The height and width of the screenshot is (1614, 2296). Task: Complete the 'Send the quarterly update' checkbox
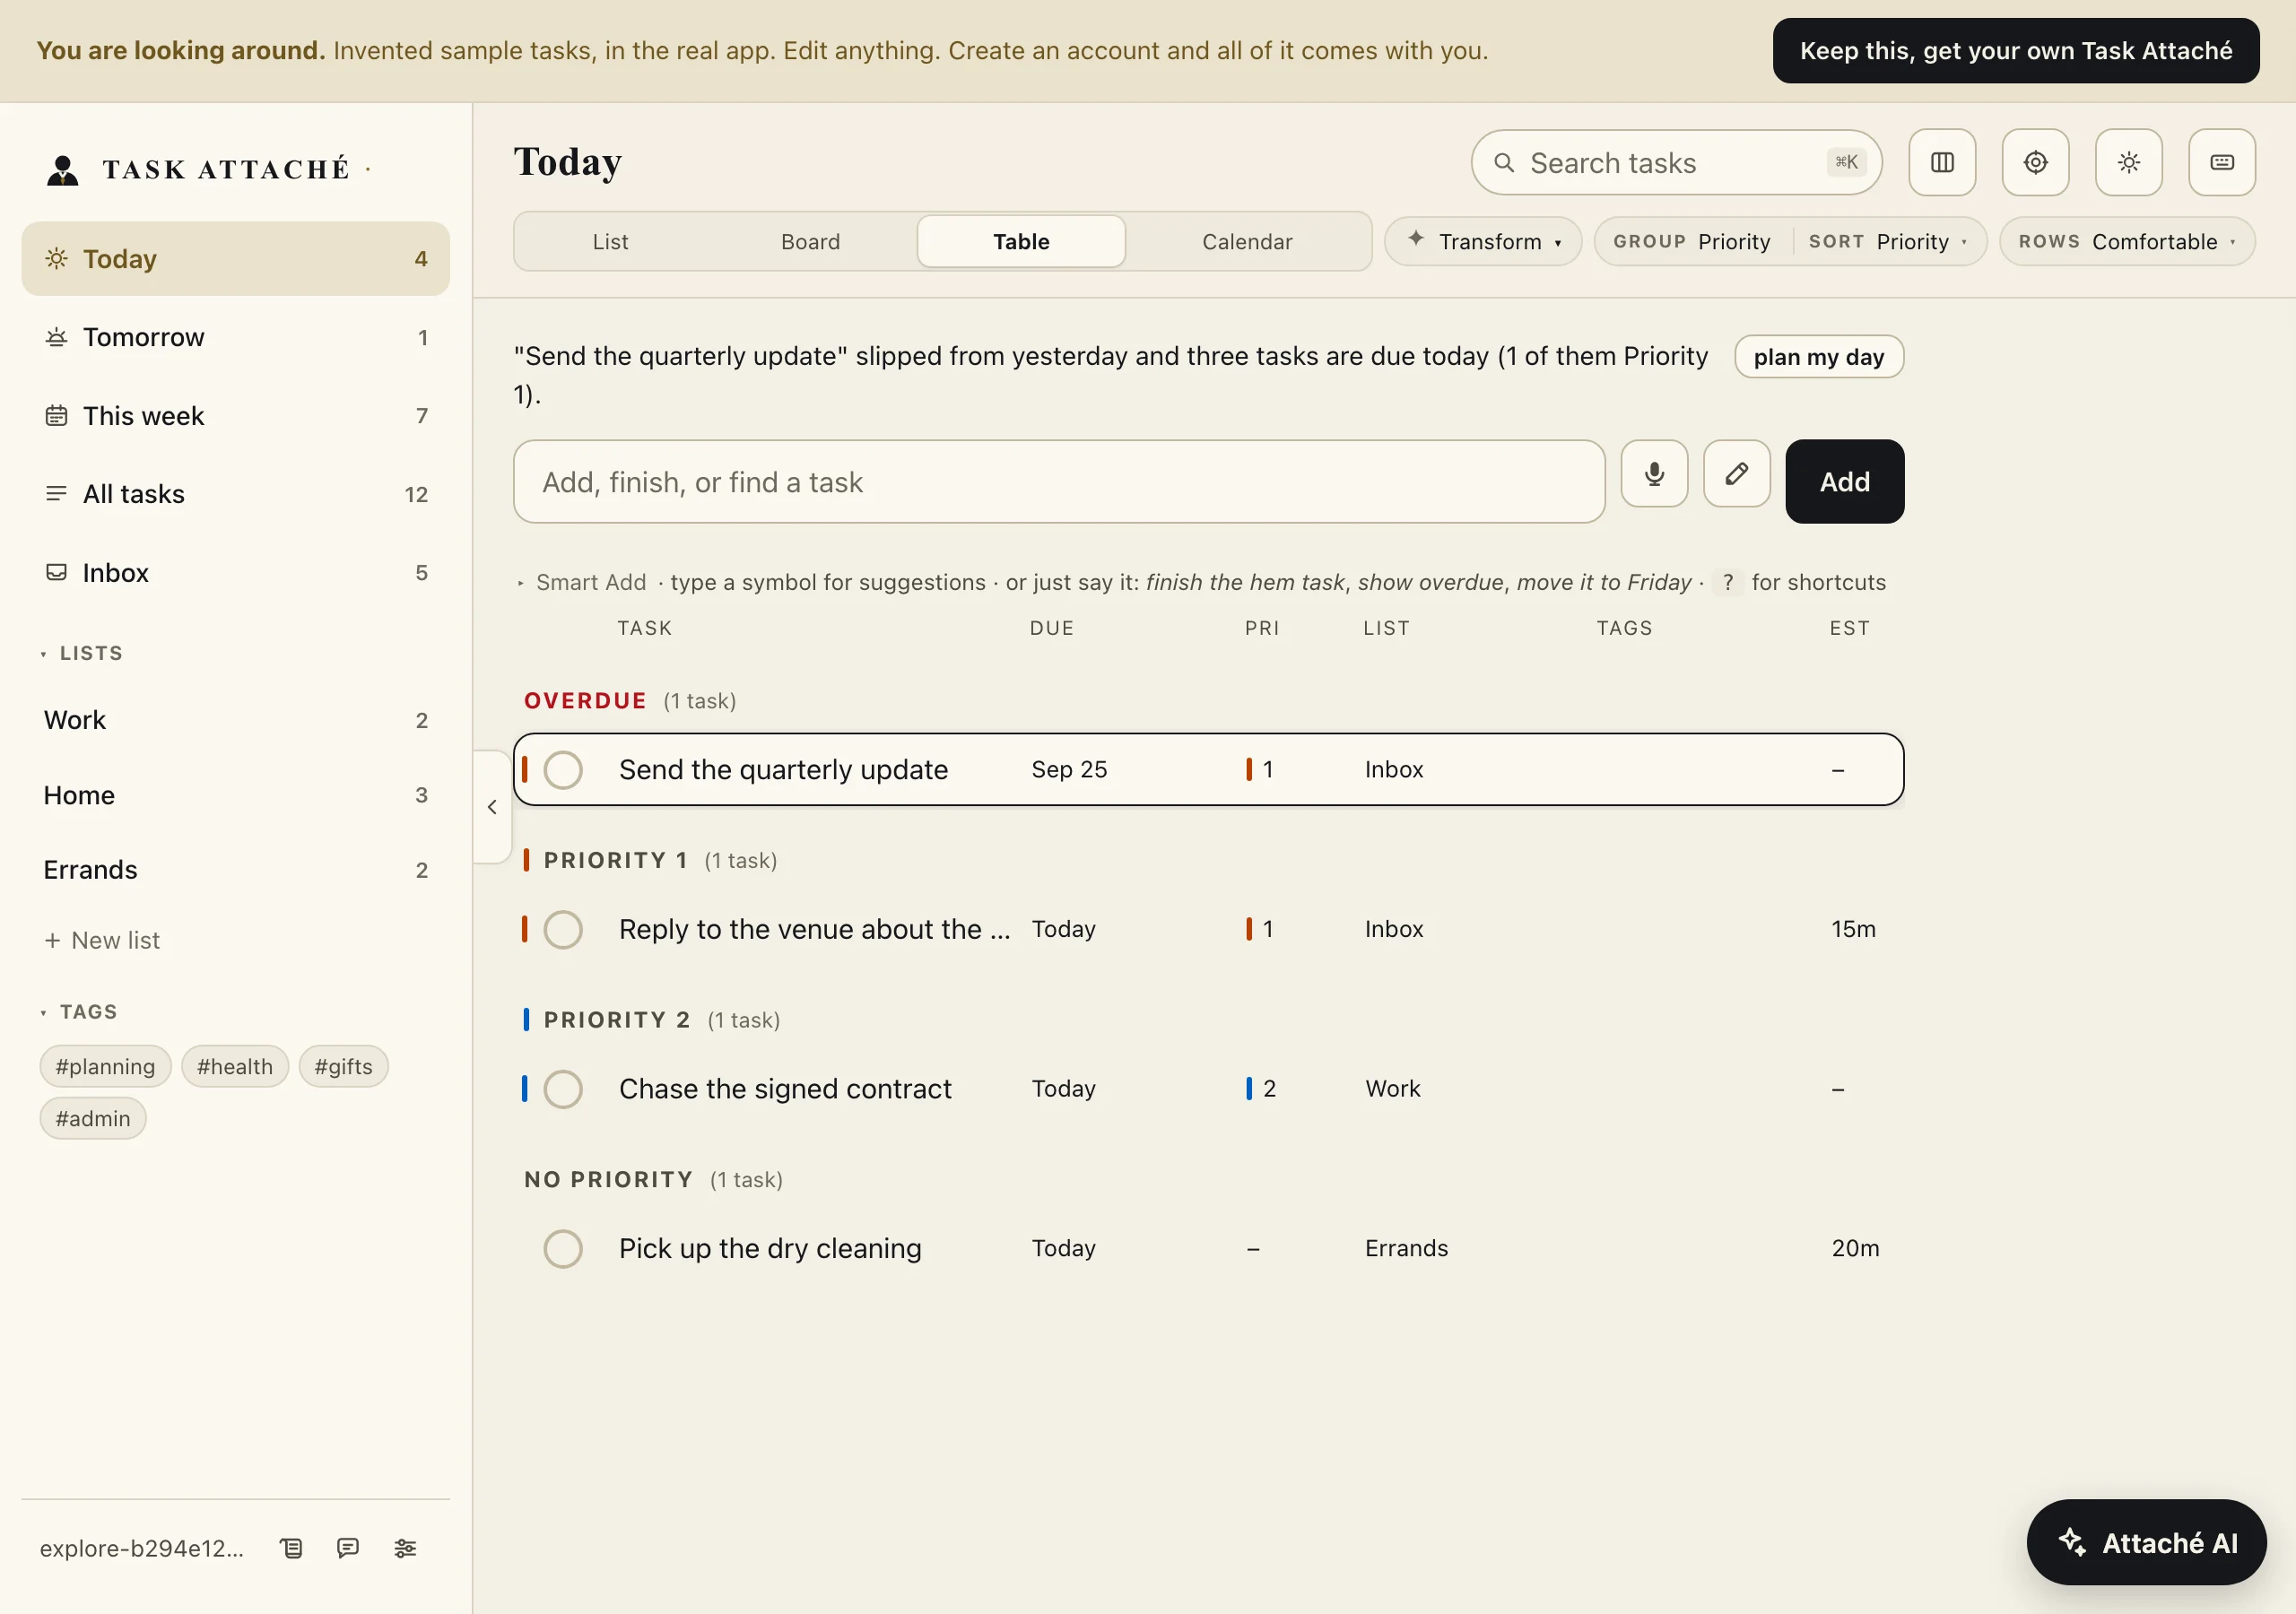point(563,770)
